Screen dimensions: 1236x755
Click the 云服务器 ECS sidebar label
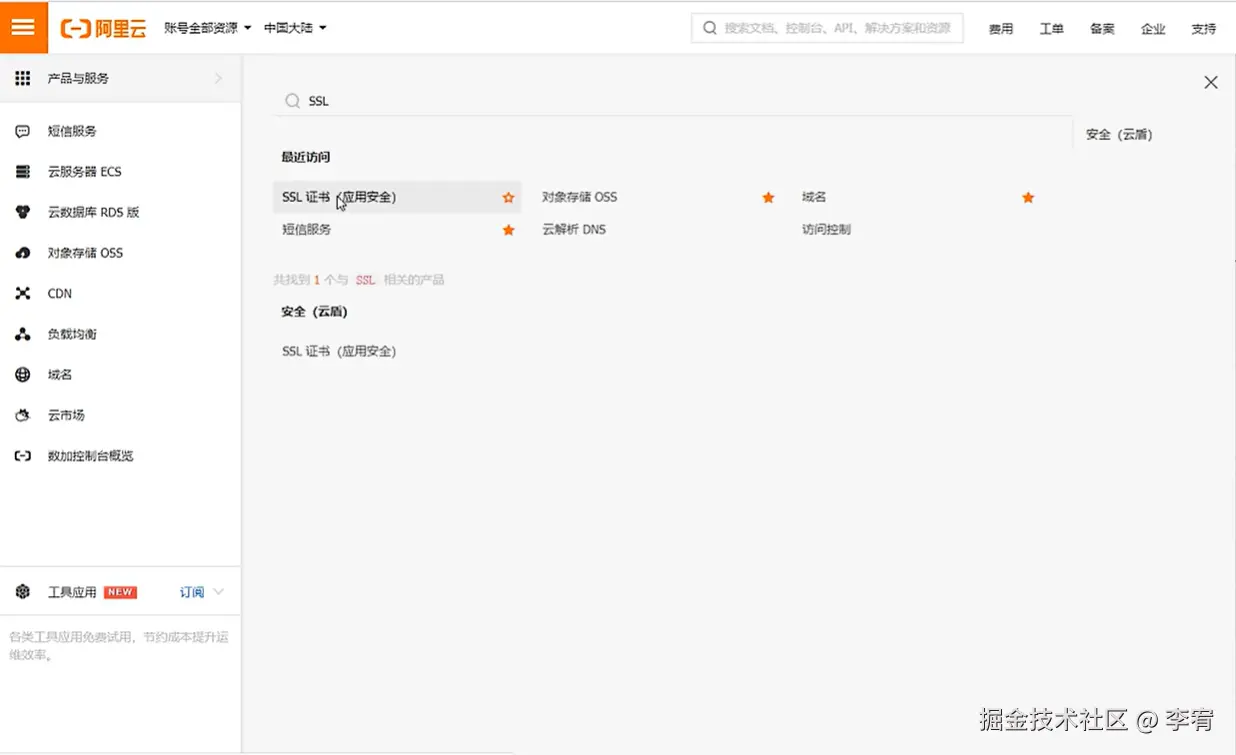[x=84, y=172]
